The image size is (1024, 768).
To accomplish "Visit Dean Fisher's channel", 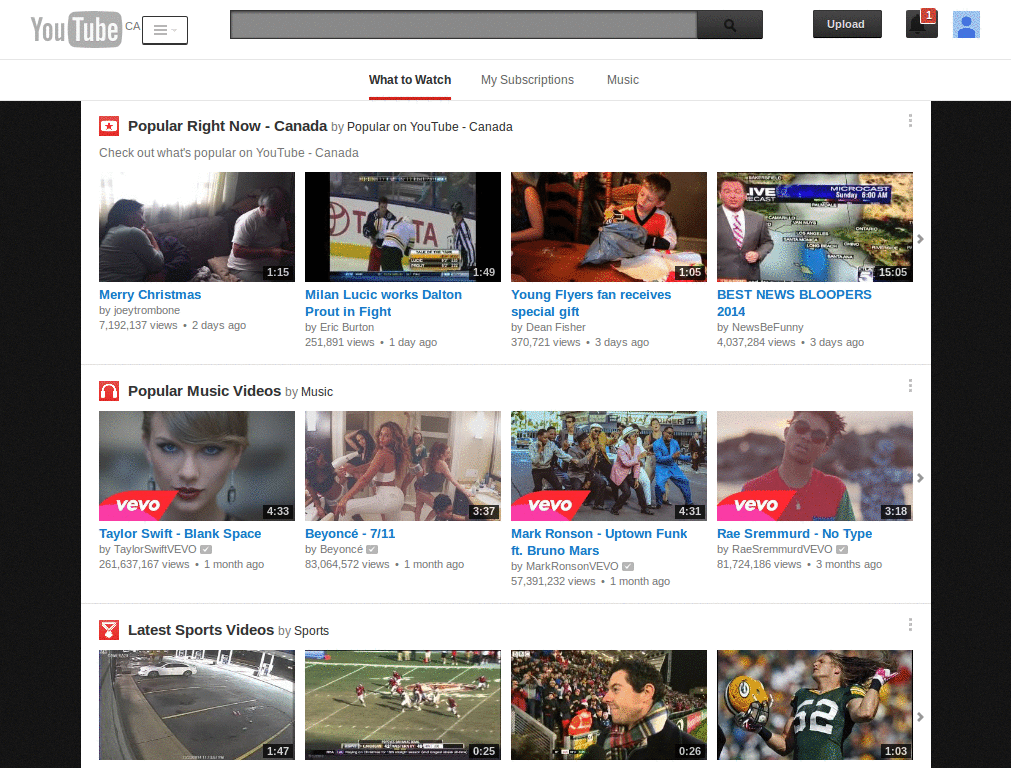I will point(556,327).
